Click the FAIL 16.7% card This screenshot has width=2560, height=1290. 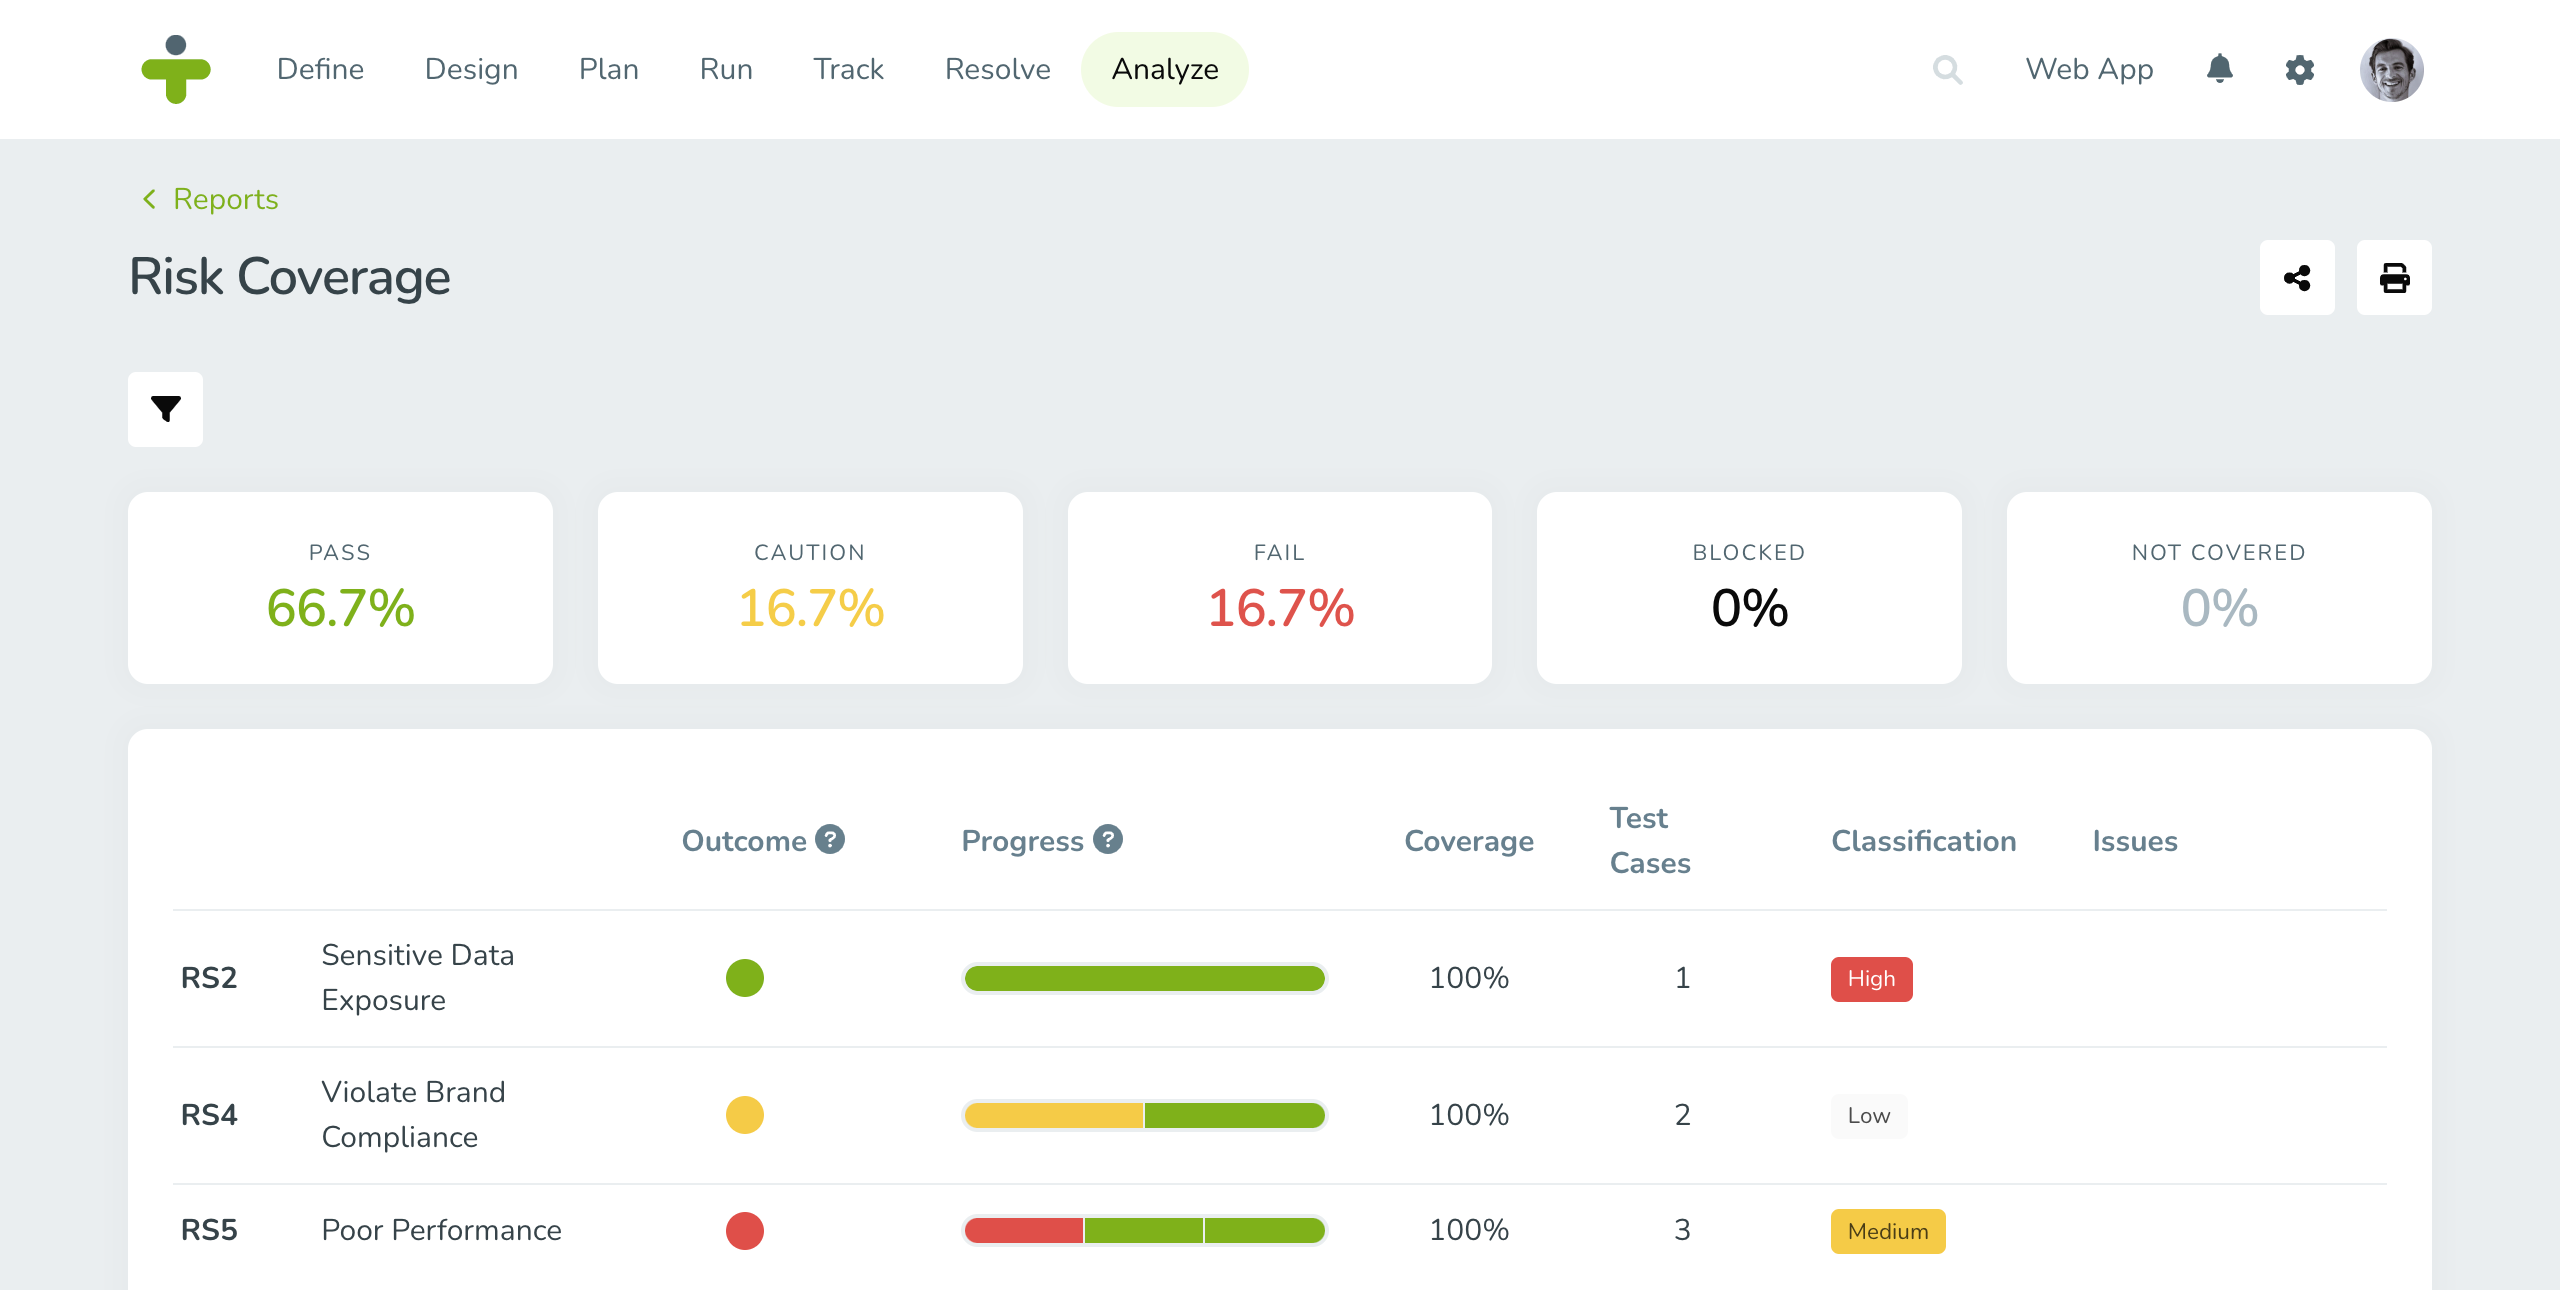pos(1280,587)
